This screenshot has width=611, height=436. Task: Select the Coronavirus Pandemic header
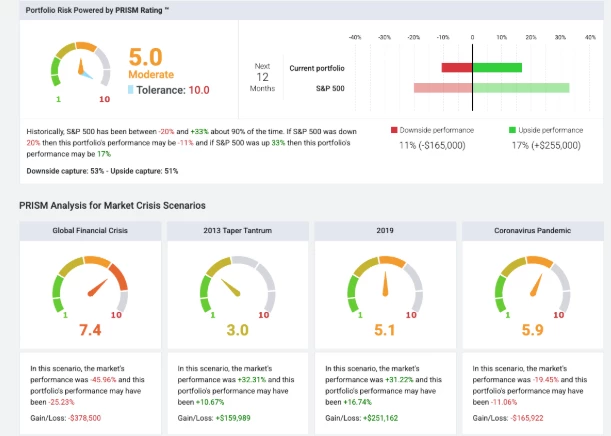[x=533, y=231]
